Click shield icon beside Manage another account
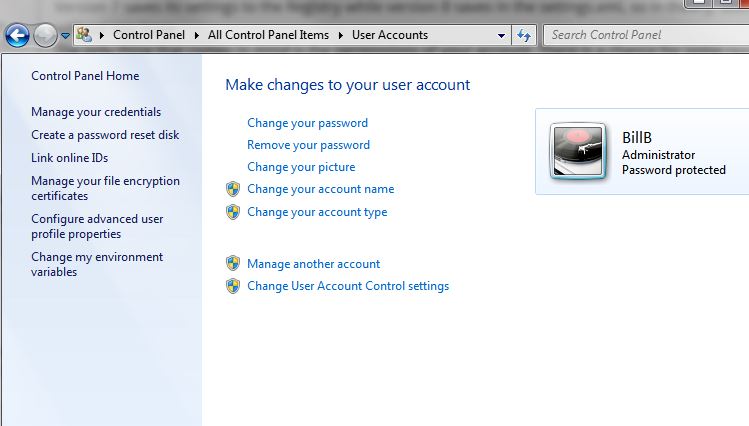 233,264
